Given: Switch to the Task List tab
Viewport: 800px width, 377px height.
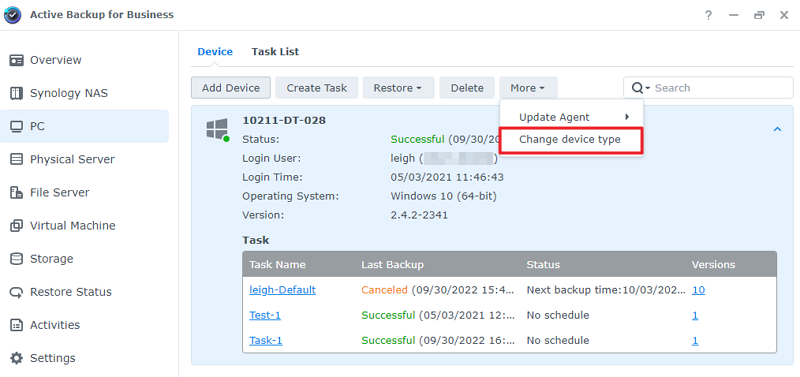Looking at the screenshot, I should pyautogui.click(x=275, y=52).
